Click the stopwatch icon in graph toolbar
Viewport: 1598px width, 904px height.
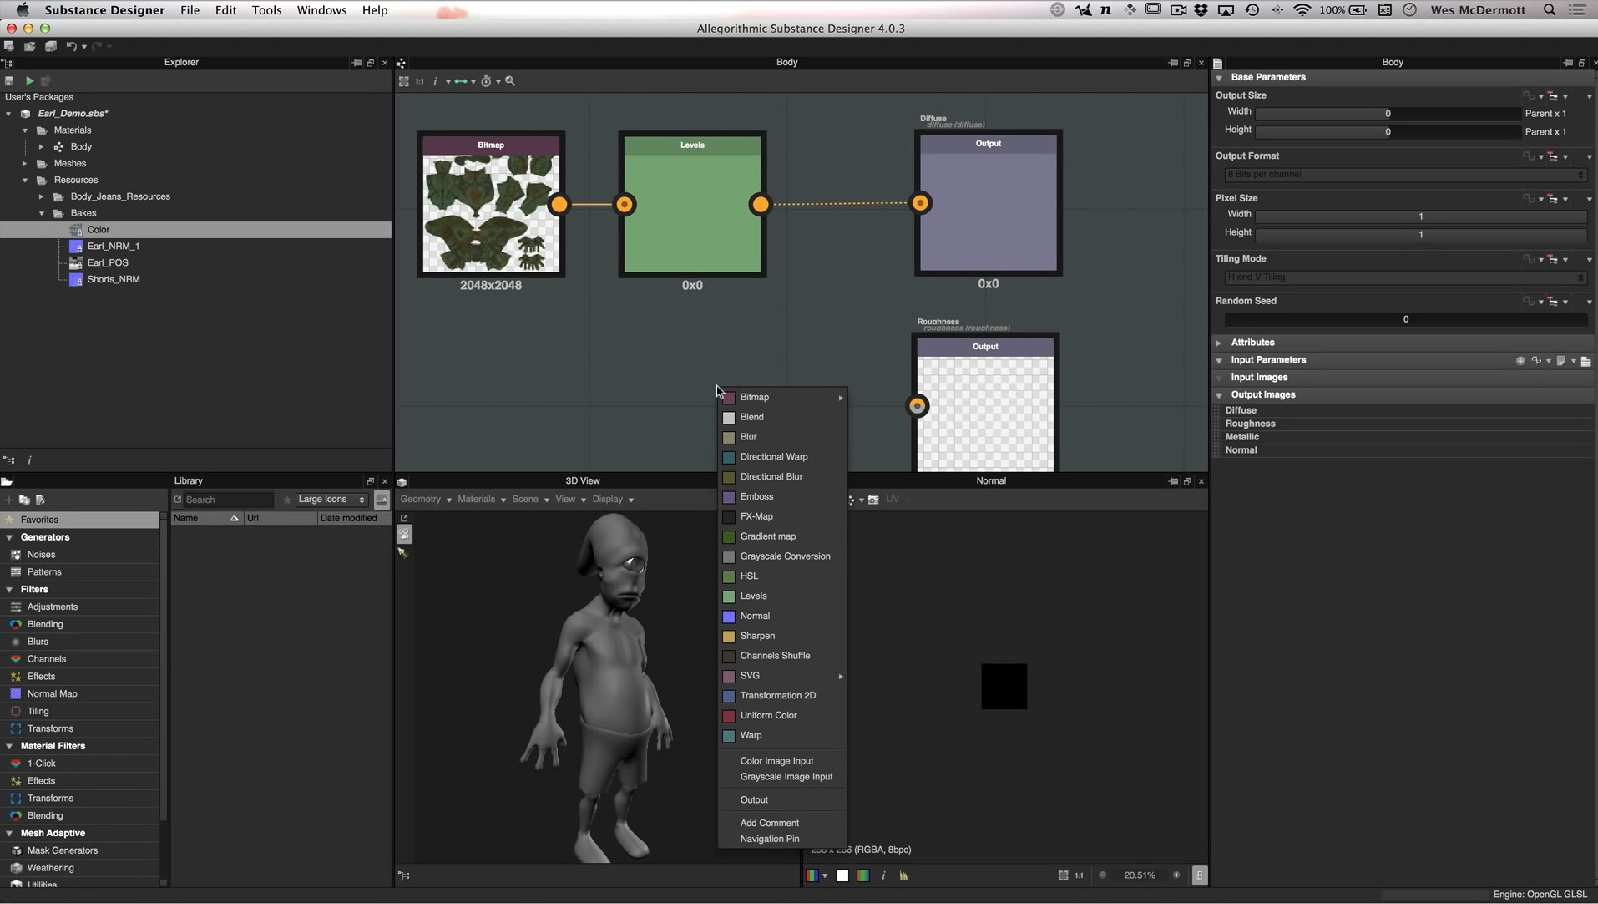coord(486,81)
